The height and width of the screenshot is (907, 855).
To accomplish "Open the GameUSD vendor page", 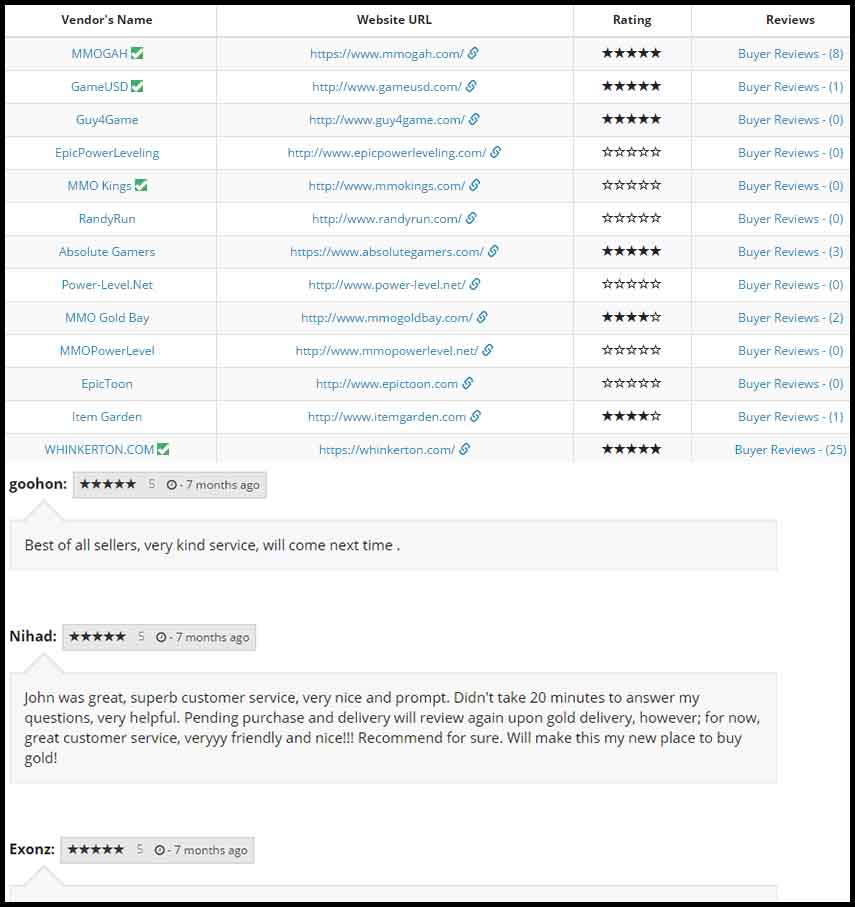I will (x=99, y=86).
